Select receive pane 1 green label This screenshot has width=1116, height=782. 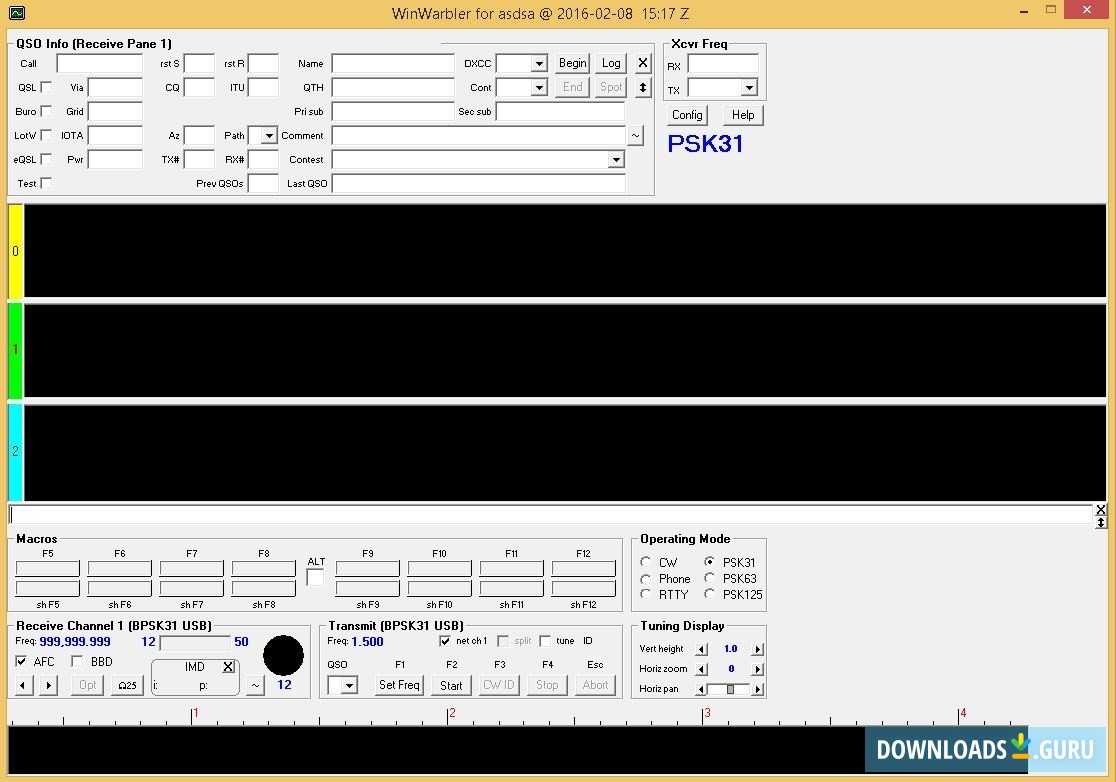[15, 349]
